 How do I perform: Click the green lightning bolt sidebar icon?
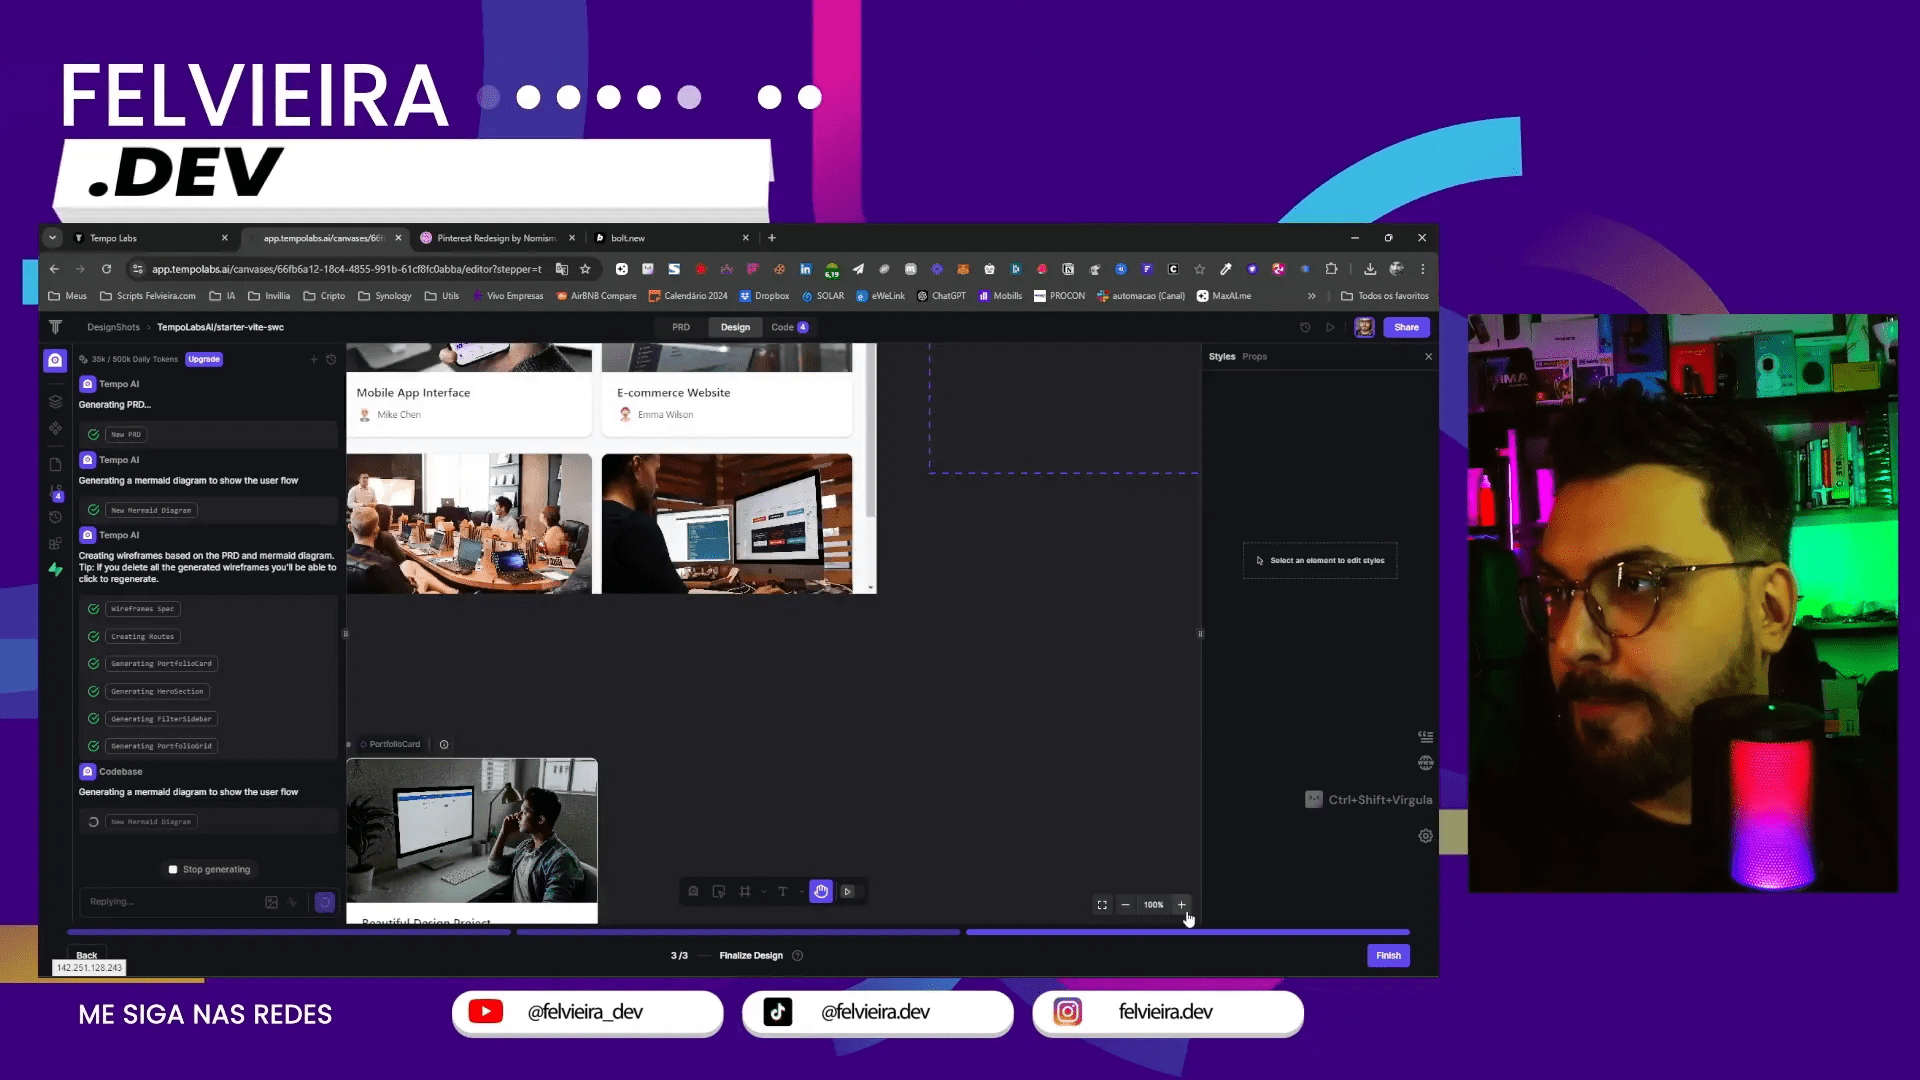pos(55,569)
